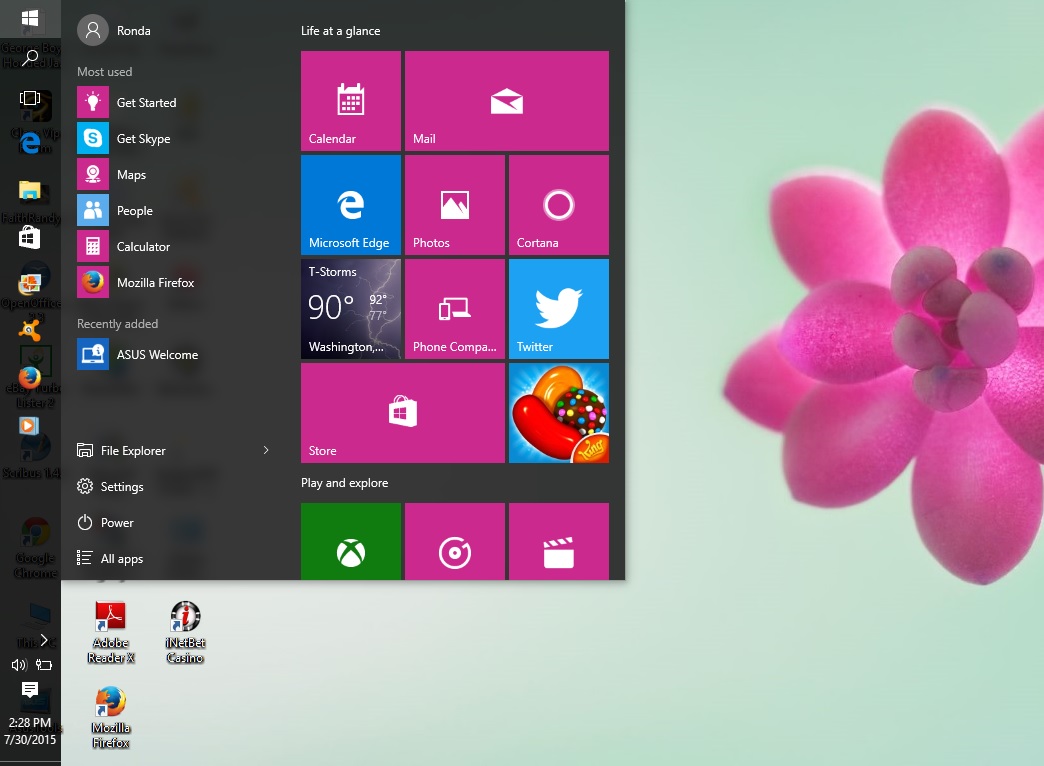Expand the File Explorer jump list arrow
Screen dimensions: 1044x766
[x=266, y=451]
